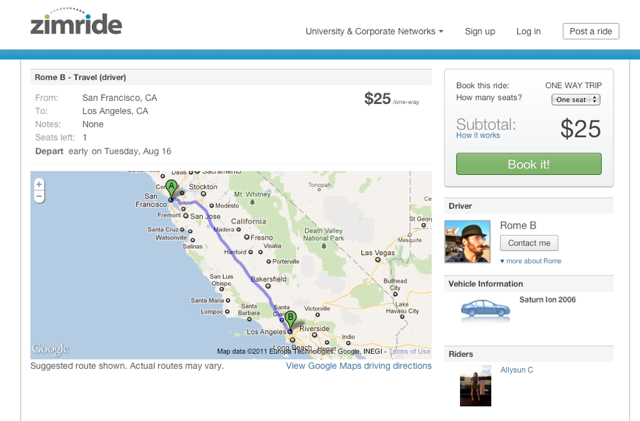Click Log in in navigation
The image size is (640, 421).
(528, 31)
